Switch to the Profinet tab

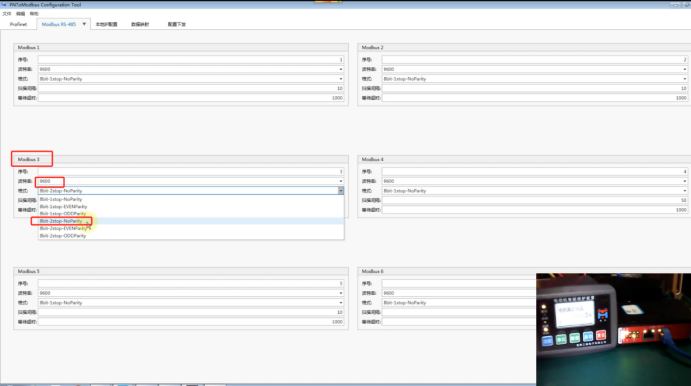click(x=19, y=24)
